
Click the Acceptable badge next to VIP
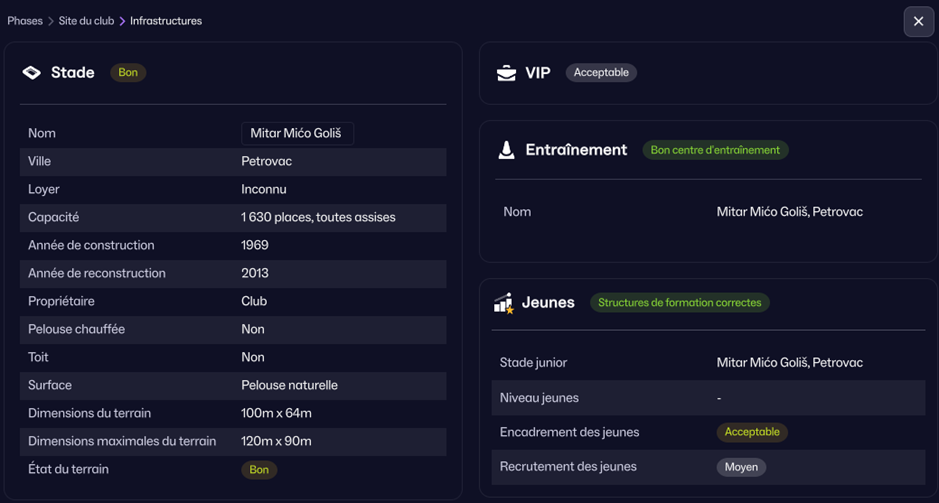pos(601,73)
